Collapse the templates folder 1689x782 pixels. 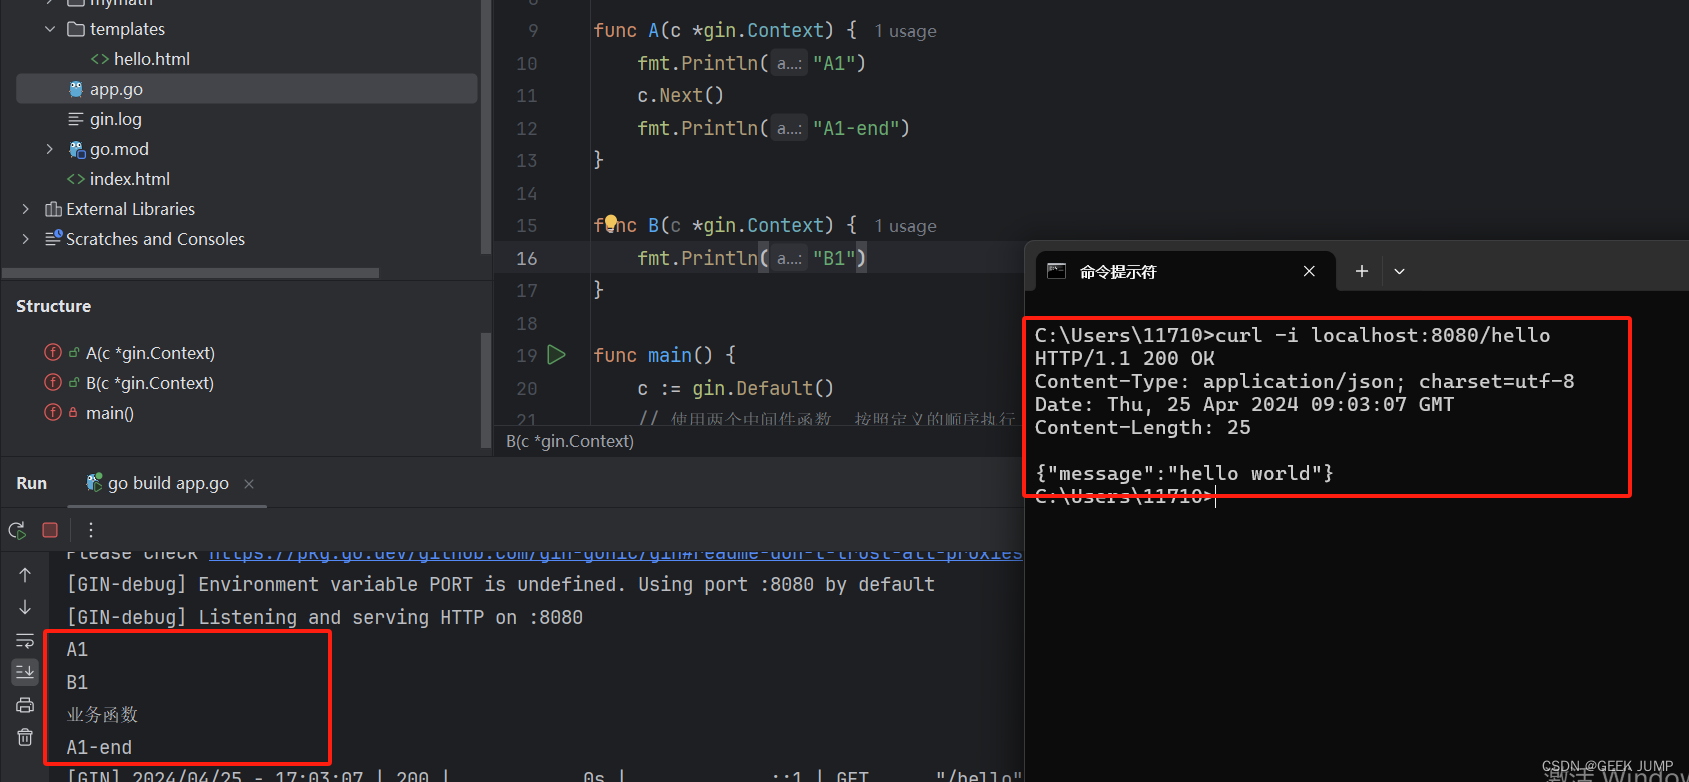[50, 29]
